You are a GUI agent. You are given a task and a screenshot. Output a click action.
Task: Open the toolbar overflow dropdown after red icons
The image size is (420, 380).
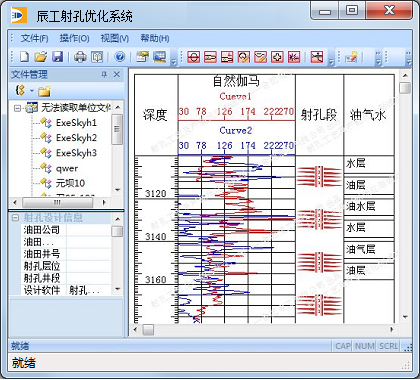pos(331,62)
